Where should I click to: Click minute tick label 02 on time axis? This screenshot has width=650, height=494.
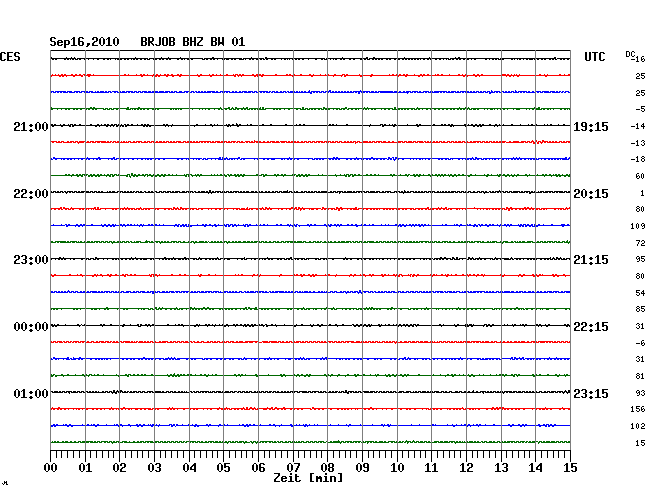point(119,468)
